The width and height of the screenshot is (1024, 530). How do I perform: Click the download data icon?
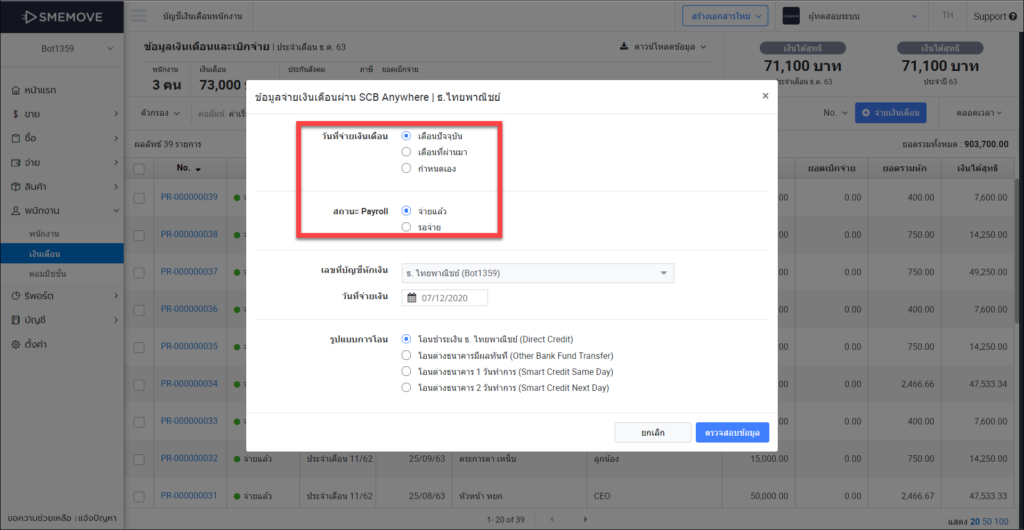pos(624,46)
